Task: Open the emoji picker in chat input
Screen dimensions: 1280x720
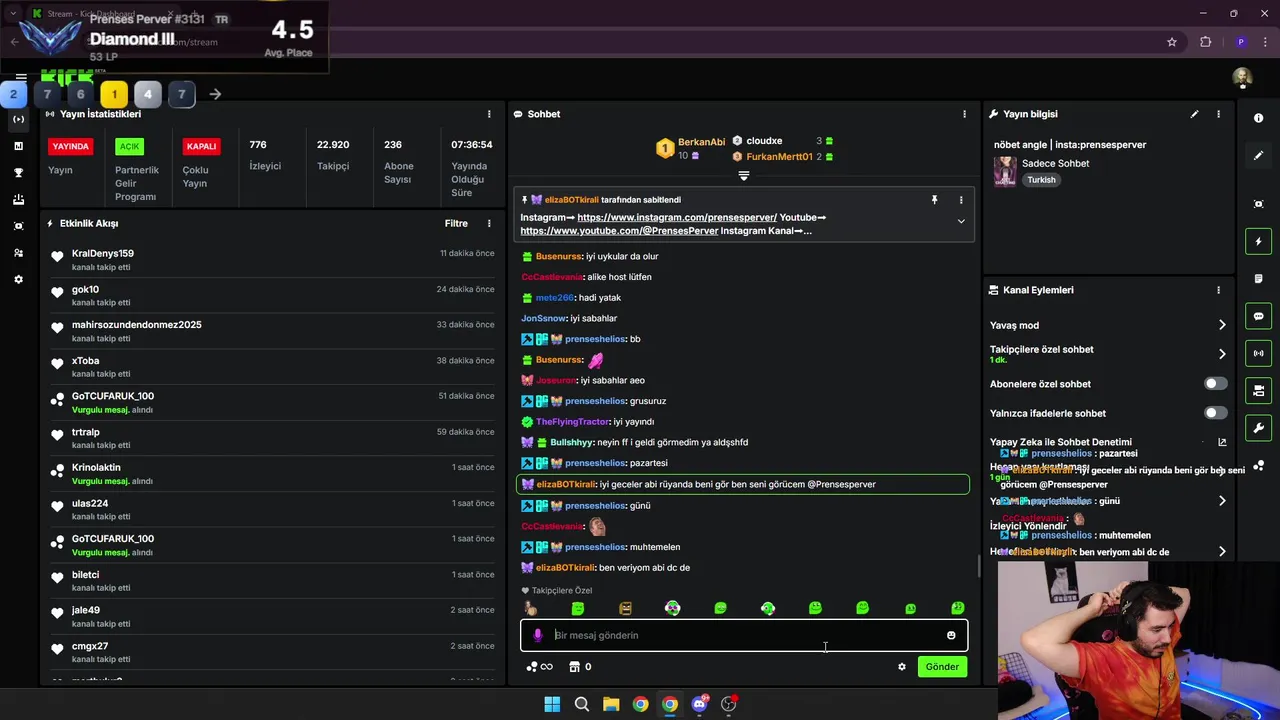Action: (x=951, y=635)
